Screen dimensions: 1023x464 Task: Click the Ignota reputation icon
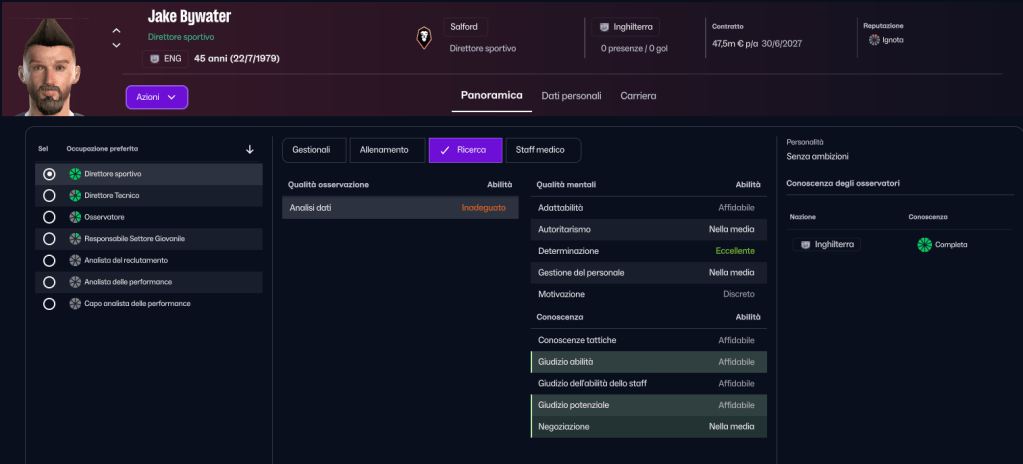pos(874,40)
